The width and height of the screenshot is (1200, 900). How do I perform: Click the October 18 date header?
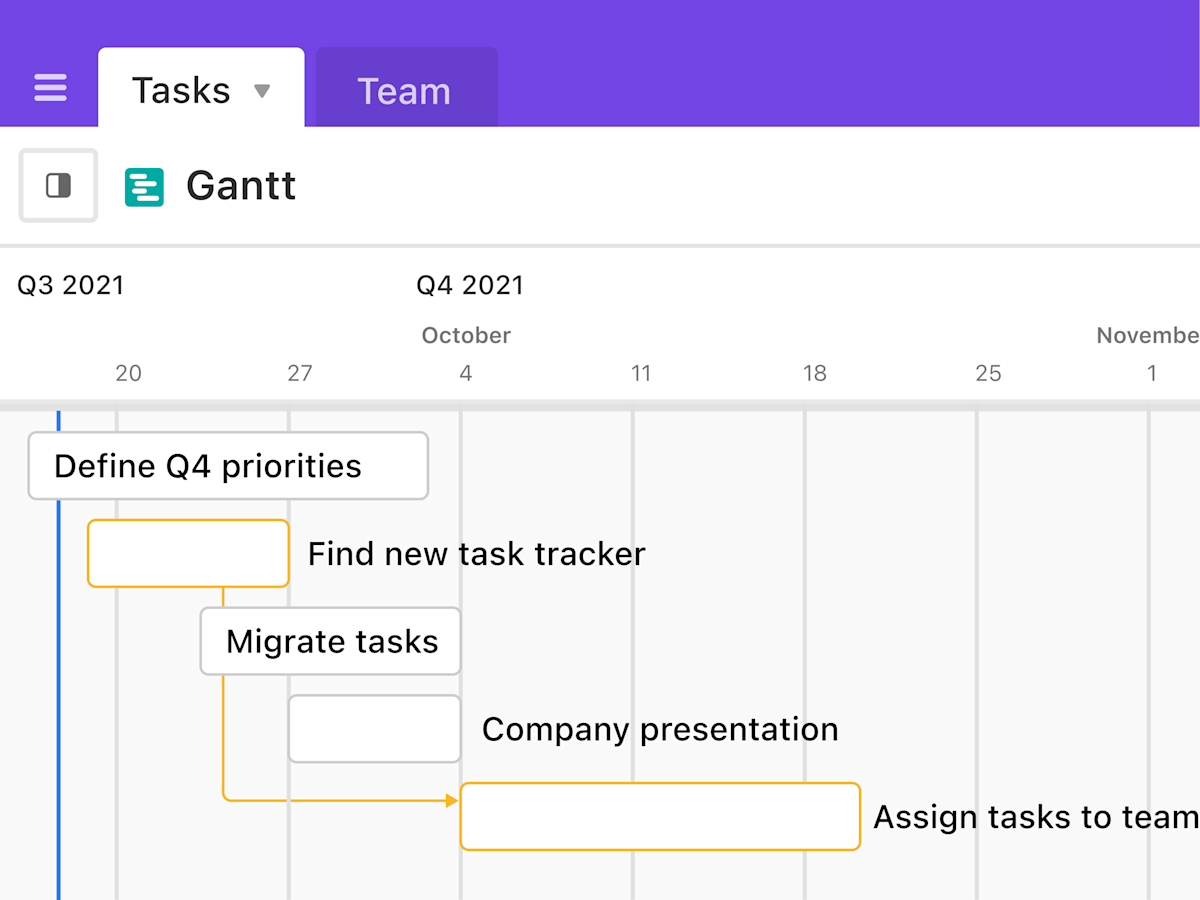815,373
